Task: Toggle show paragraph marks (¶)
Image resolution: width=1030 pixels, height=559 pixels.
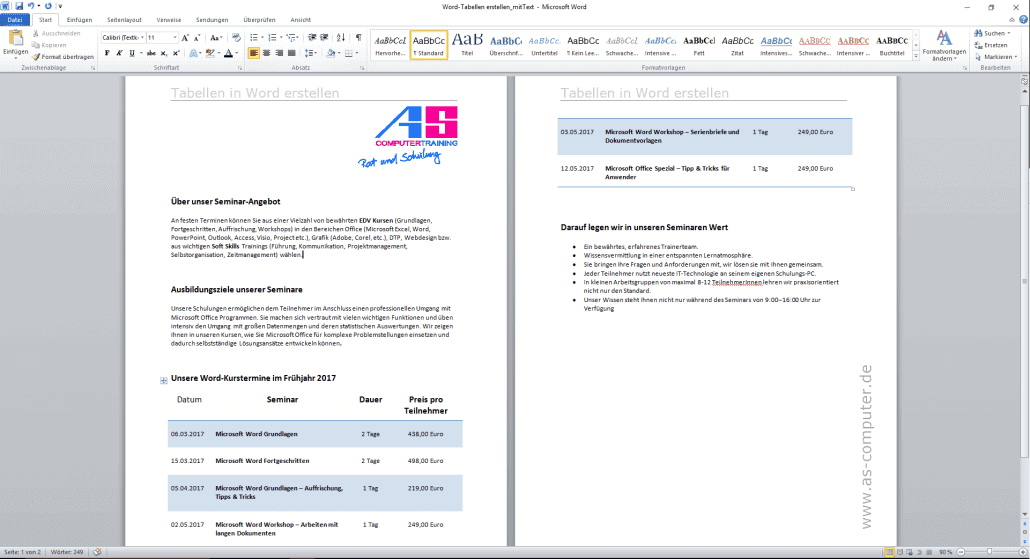Action: pos(358,37)
